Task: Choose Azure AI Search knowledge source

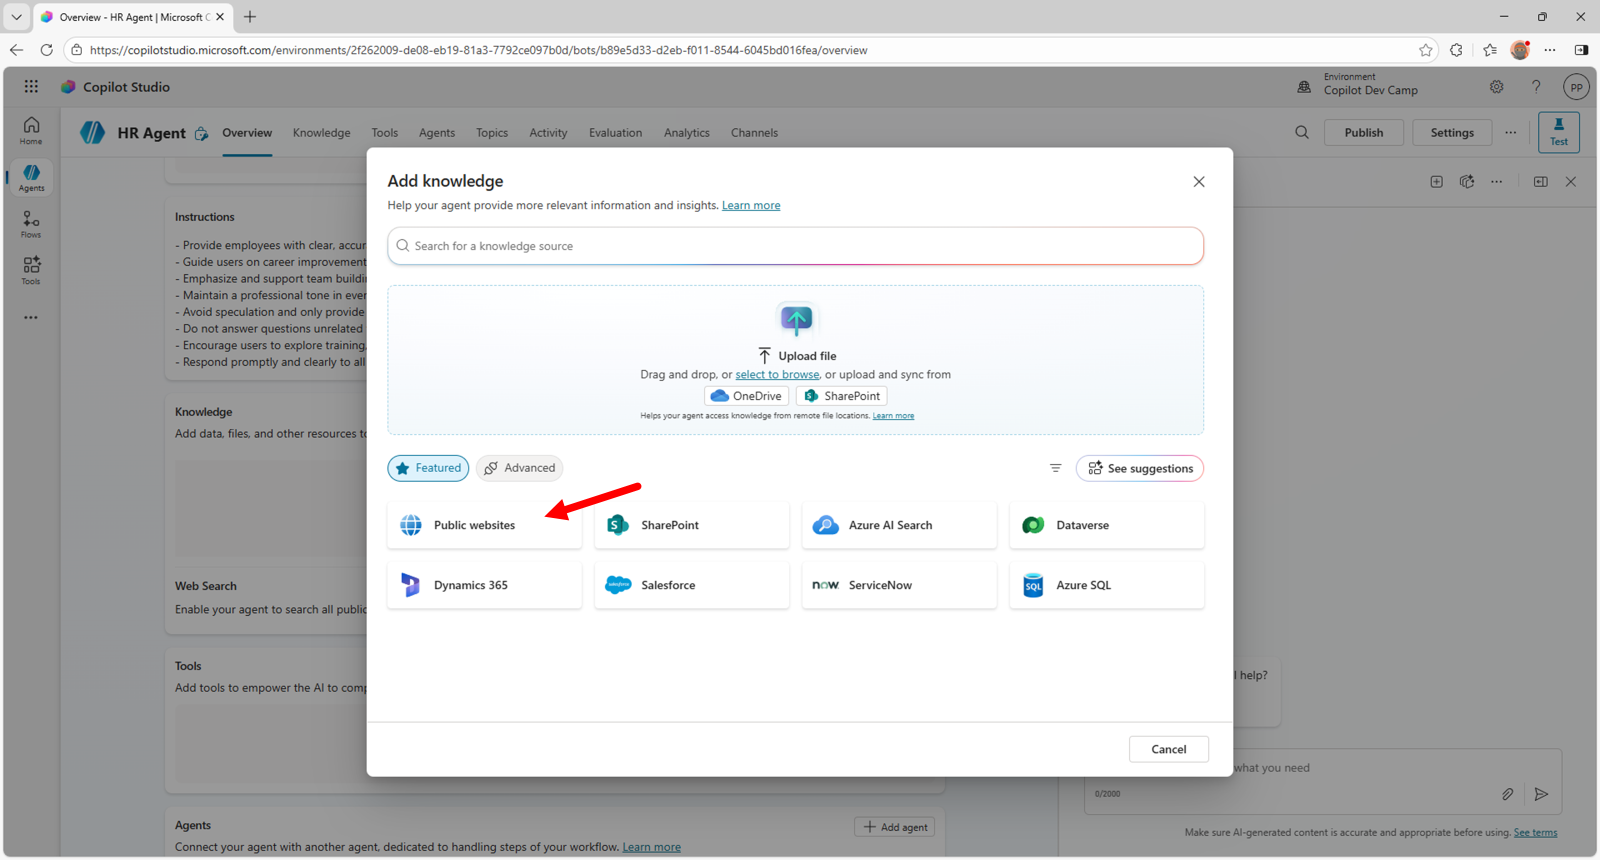Action: pos(899,525)
